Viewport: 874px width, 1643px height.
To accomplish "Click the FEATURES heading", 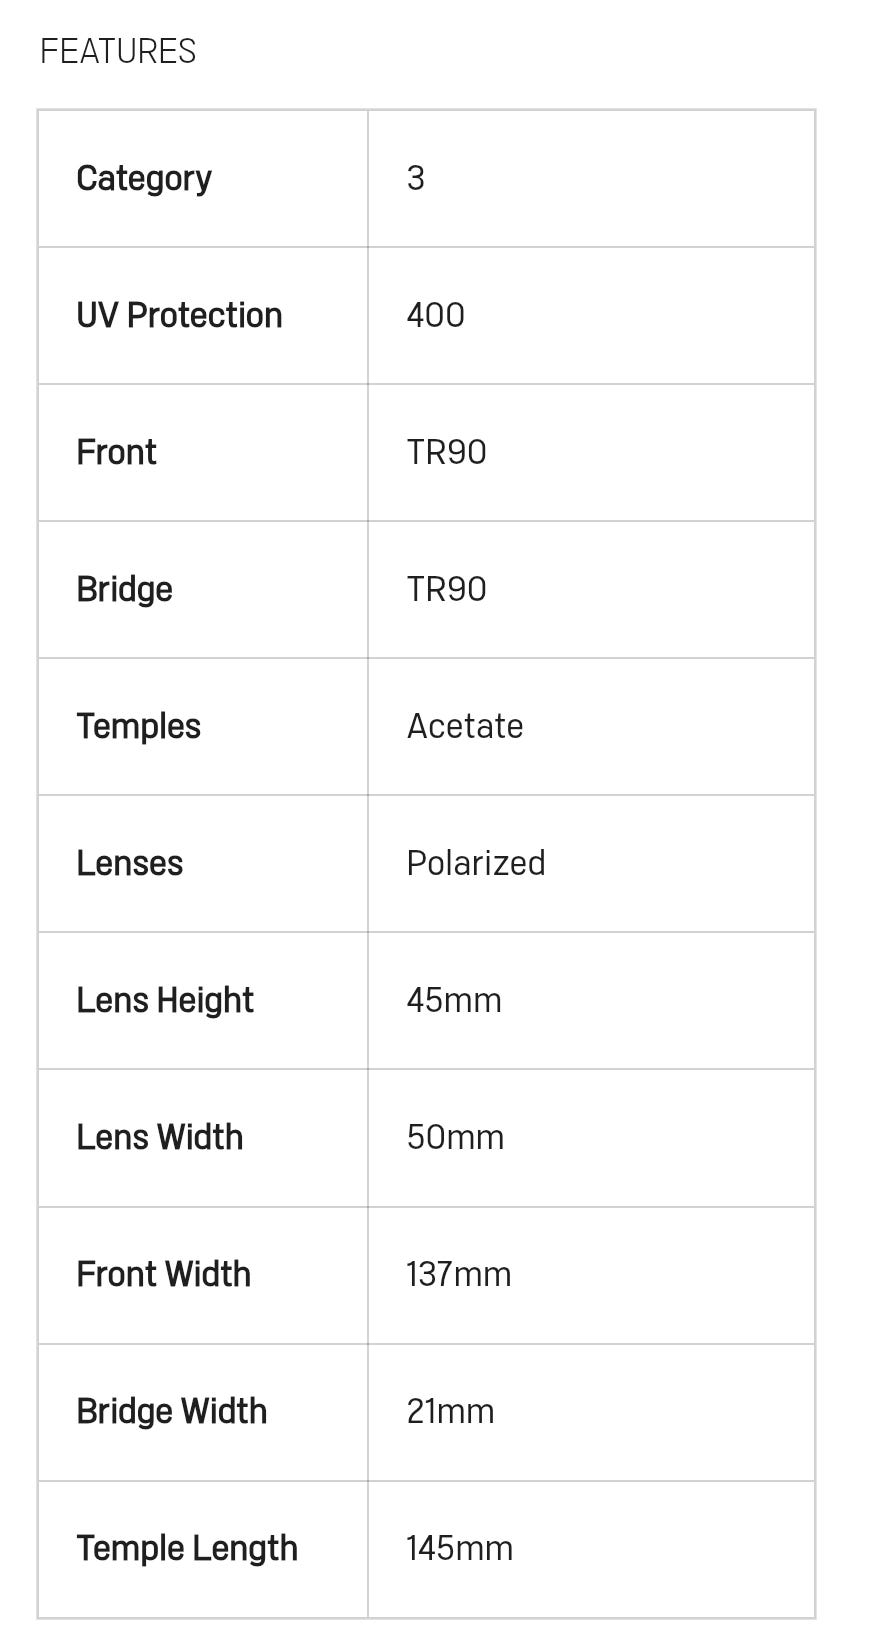I will [118, 51].
